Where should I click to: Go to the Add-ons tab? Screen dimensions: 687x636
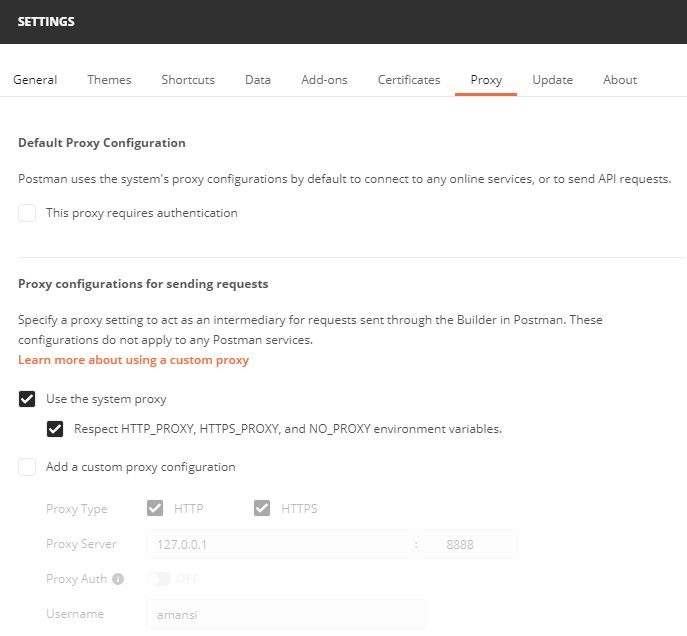(324, 80)
